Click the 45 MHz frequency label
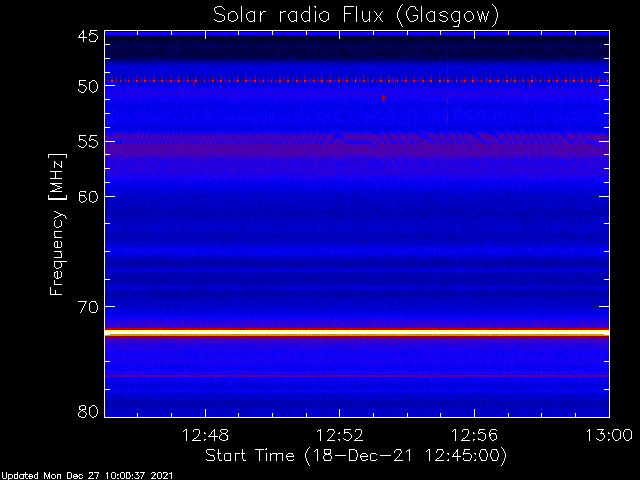Viewport: 640px width, 480px height. coord(88,37)
